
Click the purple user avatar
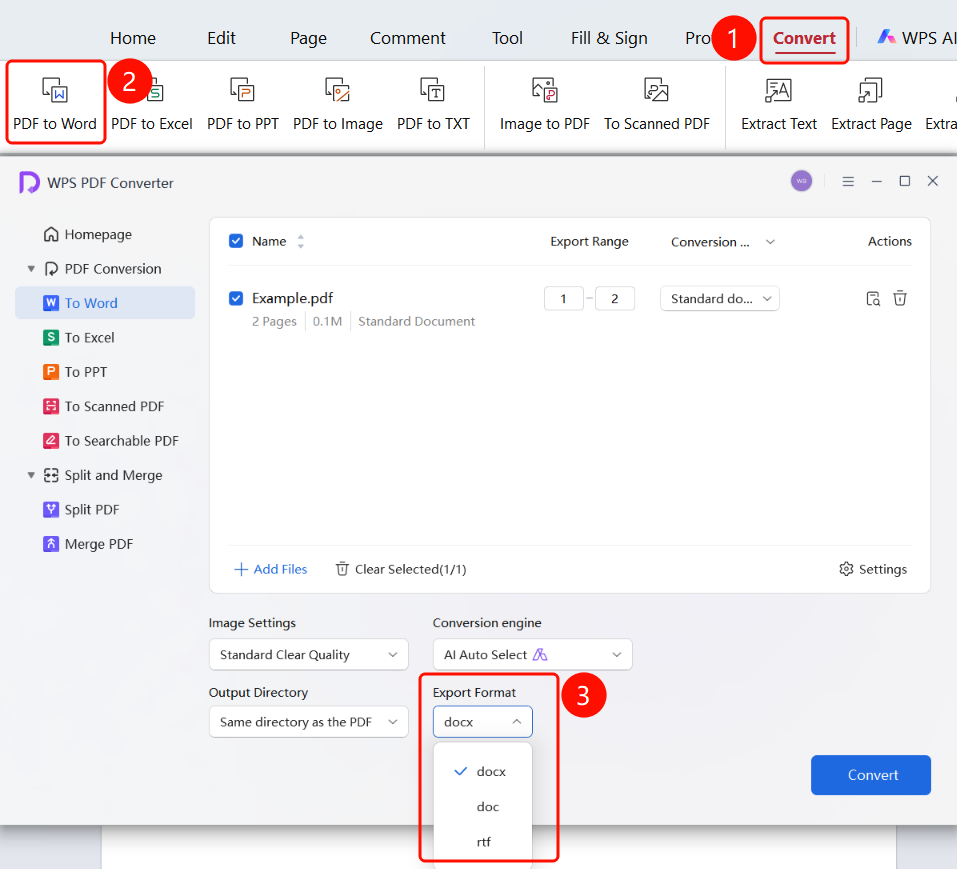pyautogui.click(x=801, y=181)
